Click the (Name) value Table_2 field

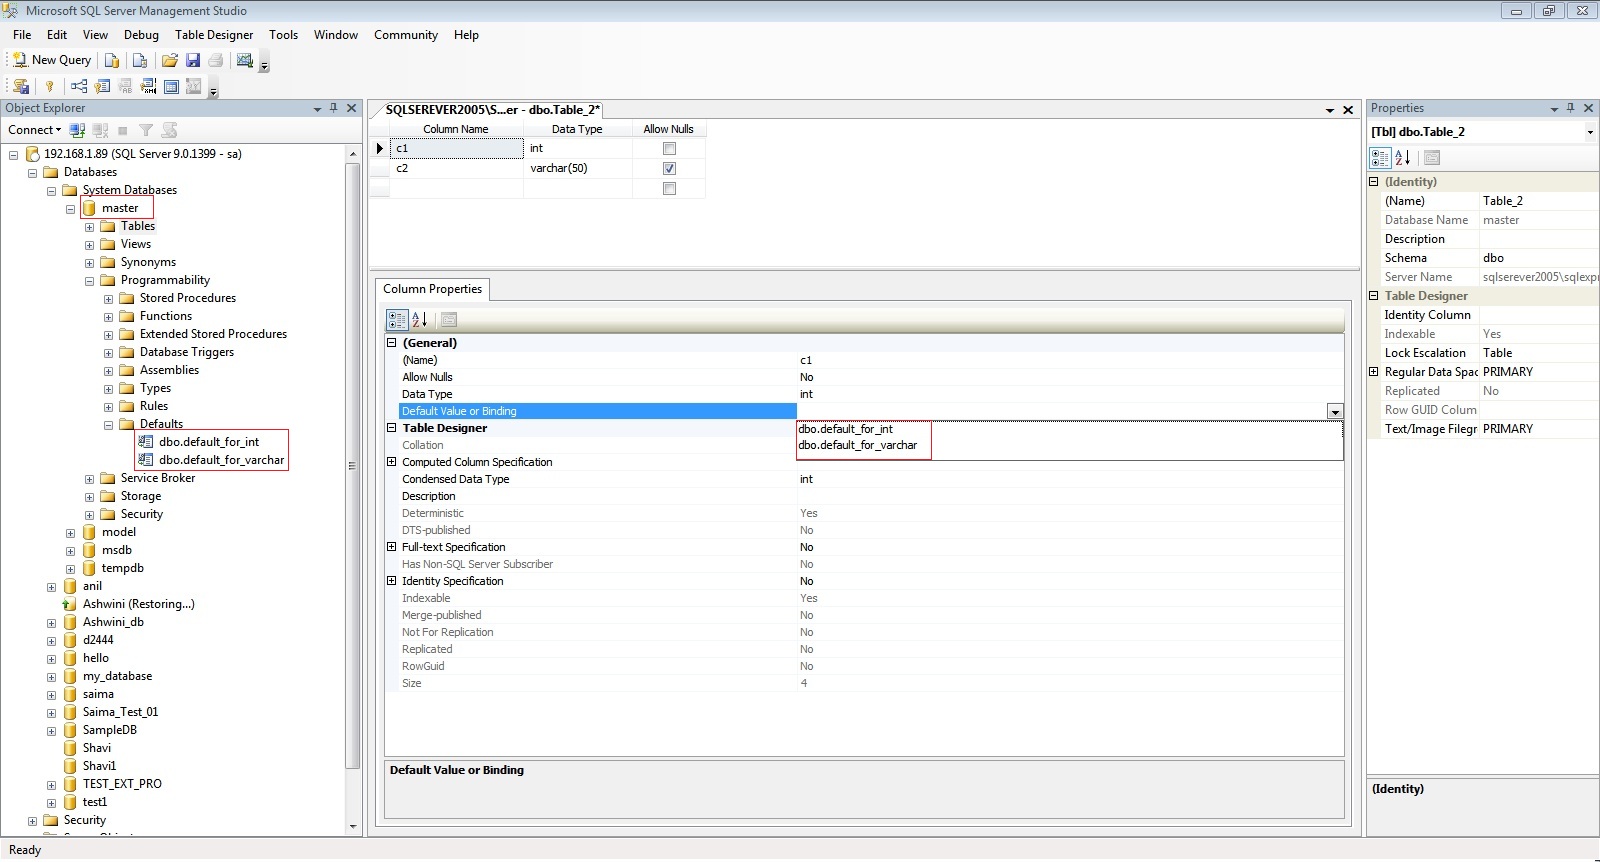point(1538,201)
